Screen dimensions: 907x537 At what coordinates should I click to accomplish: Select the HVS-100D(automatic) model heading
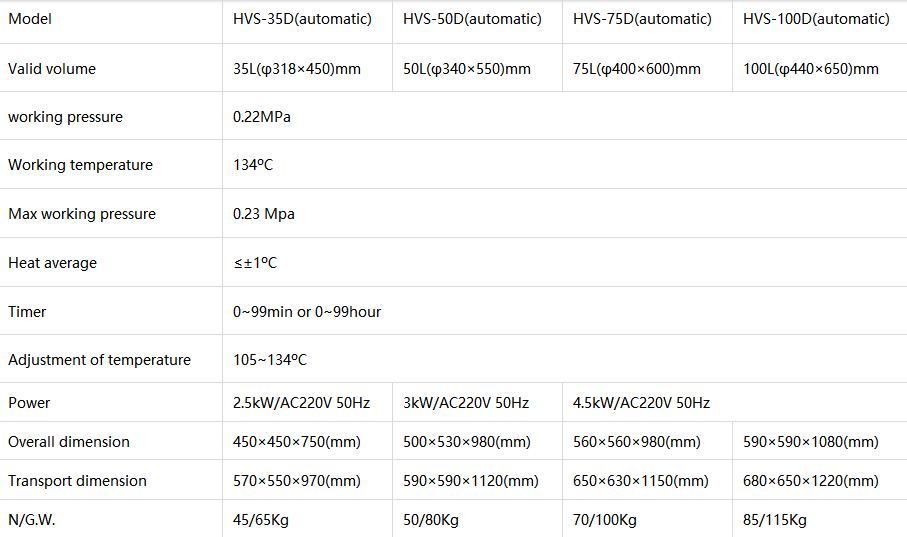(x=816, y=19)
